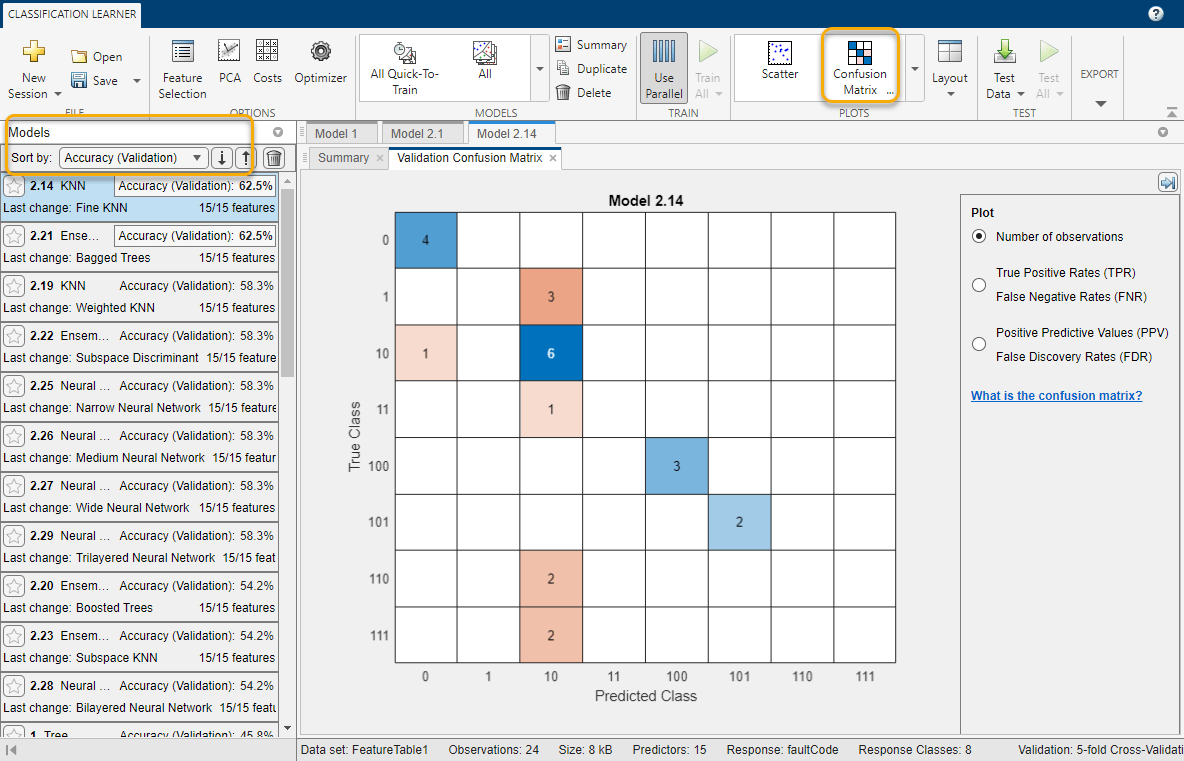1184x761 pixels.
Task: Select Number of observations radio button
Action: (x=979, y=236)
